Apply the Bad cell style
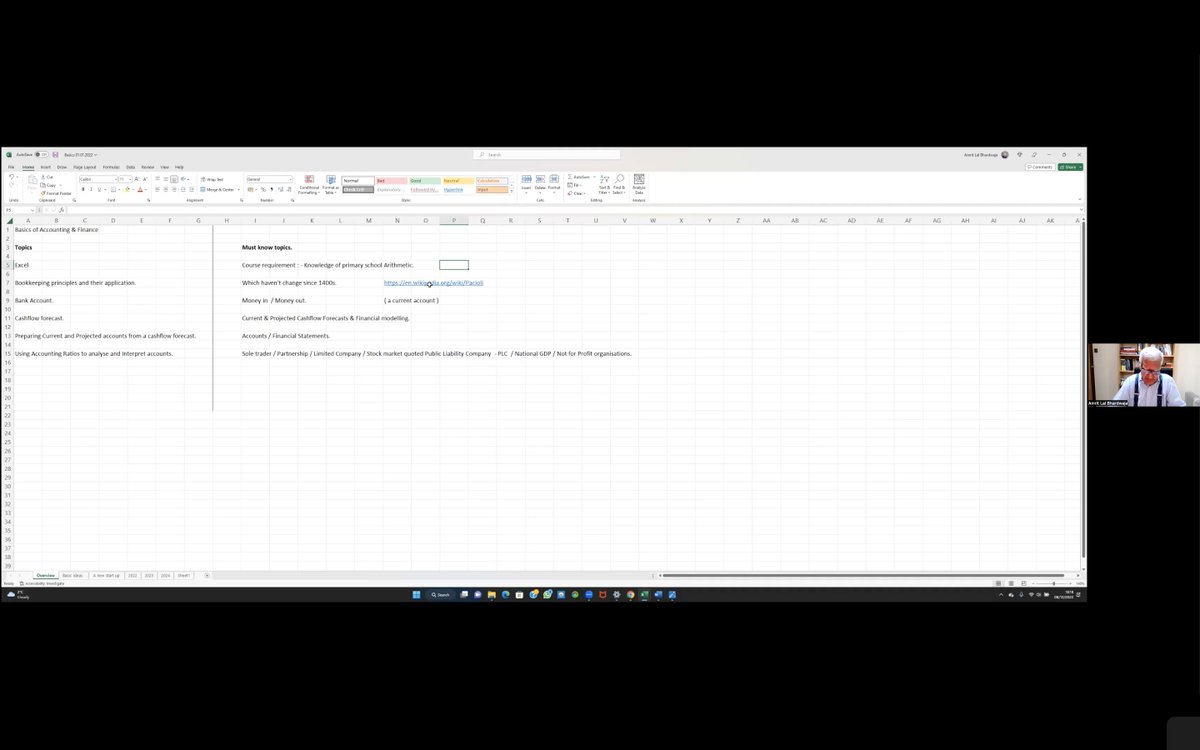The height and width of the screenshot is (750, 1200). click(391, 180)
